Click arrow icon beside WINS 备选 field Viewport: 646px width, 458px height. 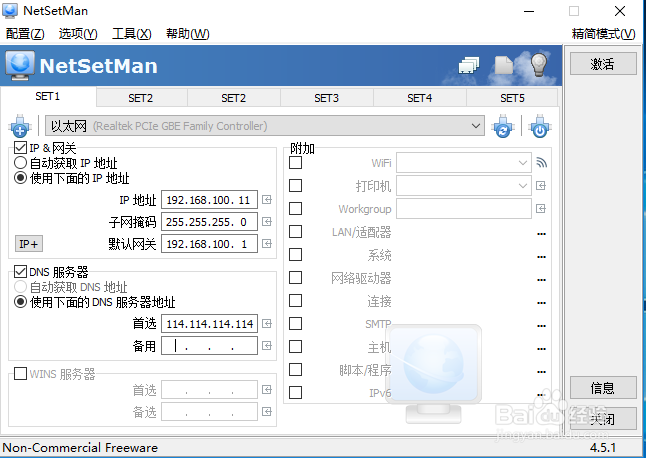[x=267, y=411]
